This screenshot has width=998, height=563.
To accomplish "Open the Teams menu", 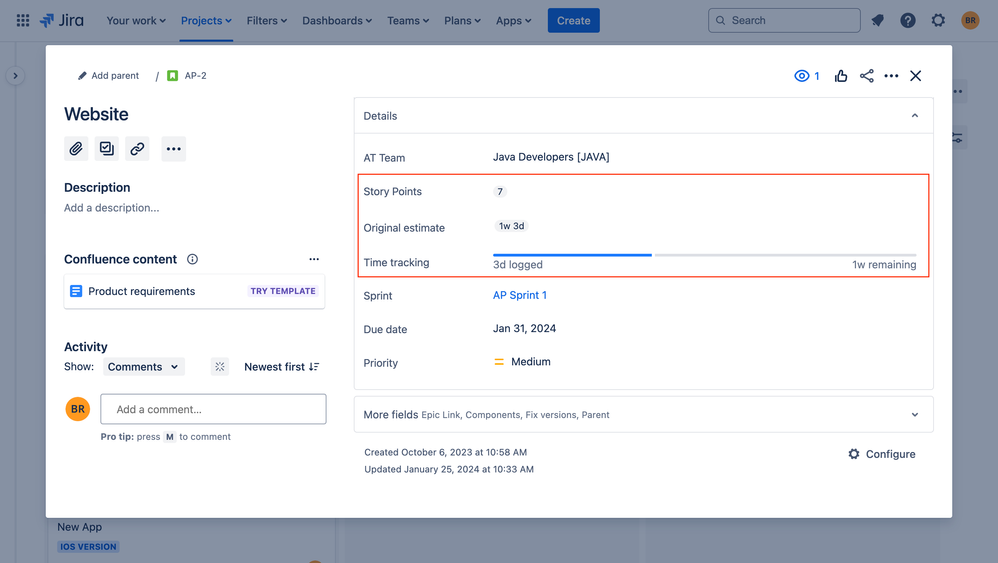I will pyautogui.click(x=408, y=20).
